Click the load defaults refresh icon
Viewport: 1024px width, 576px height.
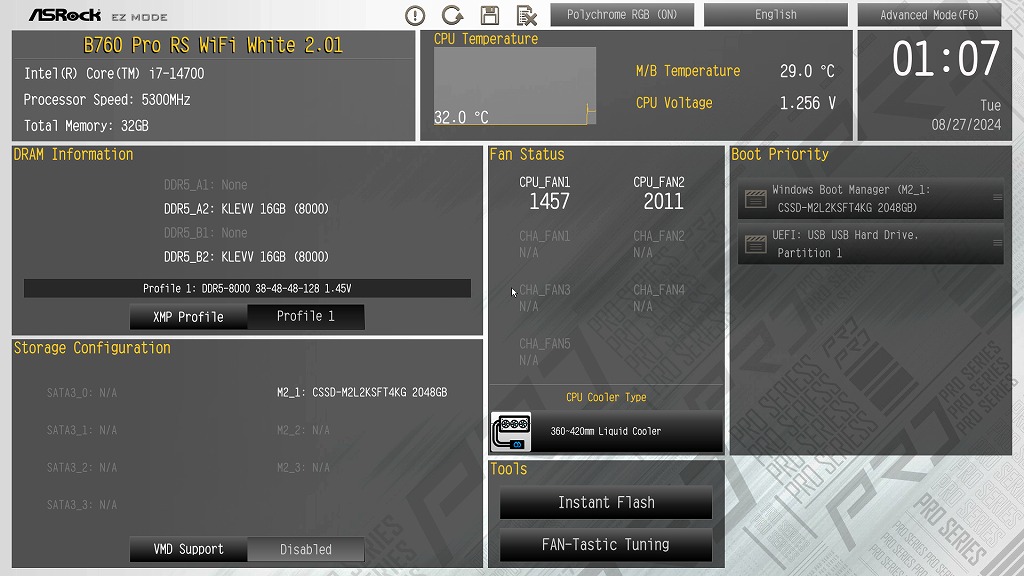click(x=452, y=15)
